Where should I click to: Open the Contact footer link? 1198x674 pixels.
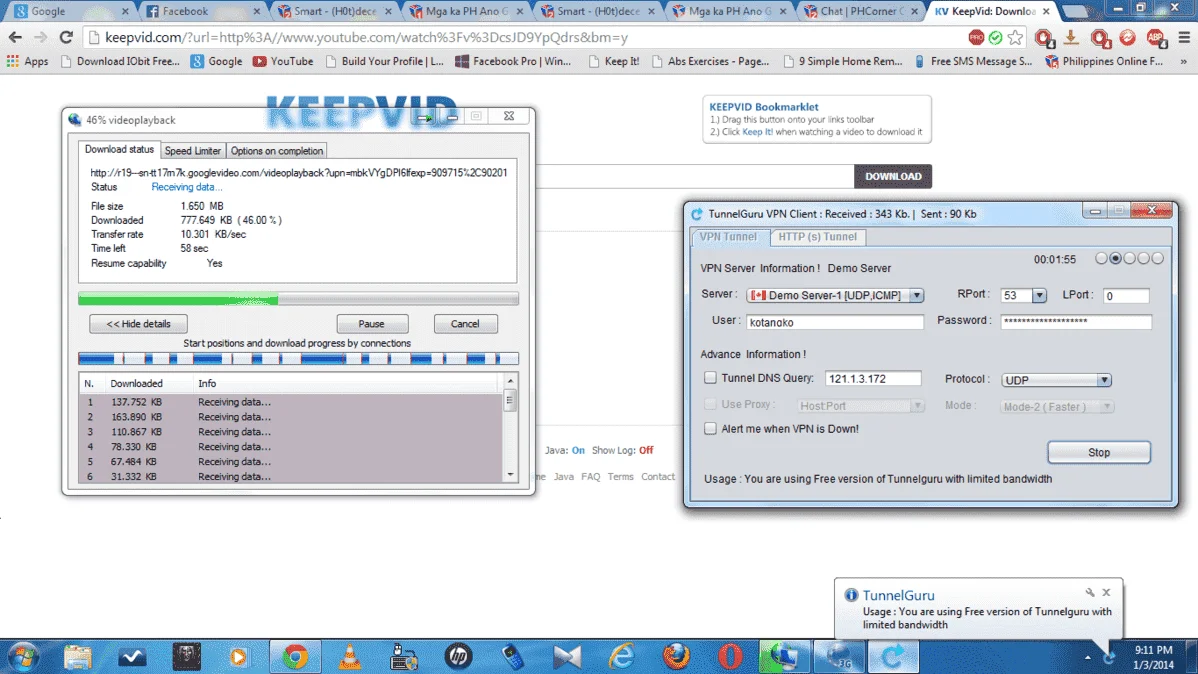click(x=658, y=477)
